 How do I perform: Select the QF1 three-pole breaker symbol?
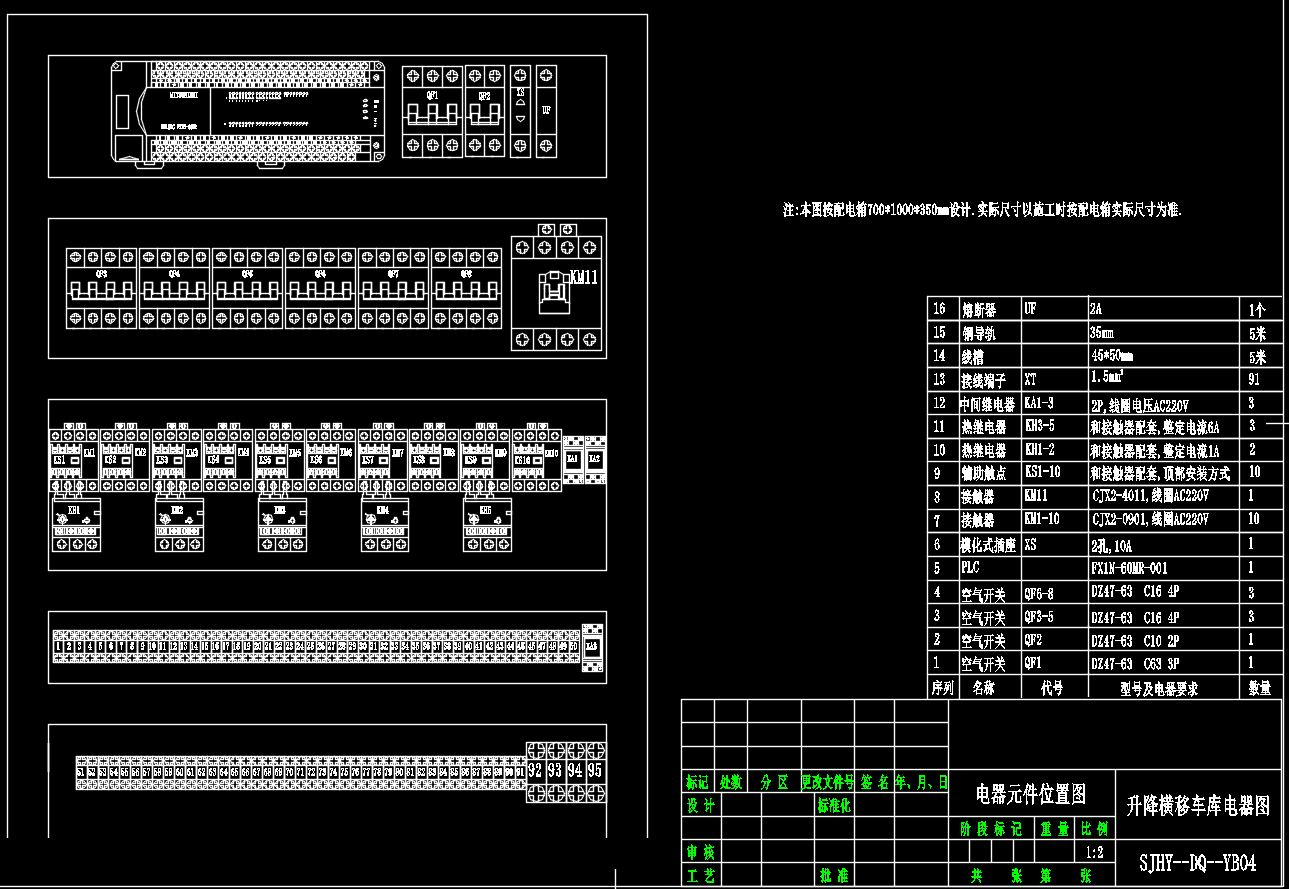(431, 111)
